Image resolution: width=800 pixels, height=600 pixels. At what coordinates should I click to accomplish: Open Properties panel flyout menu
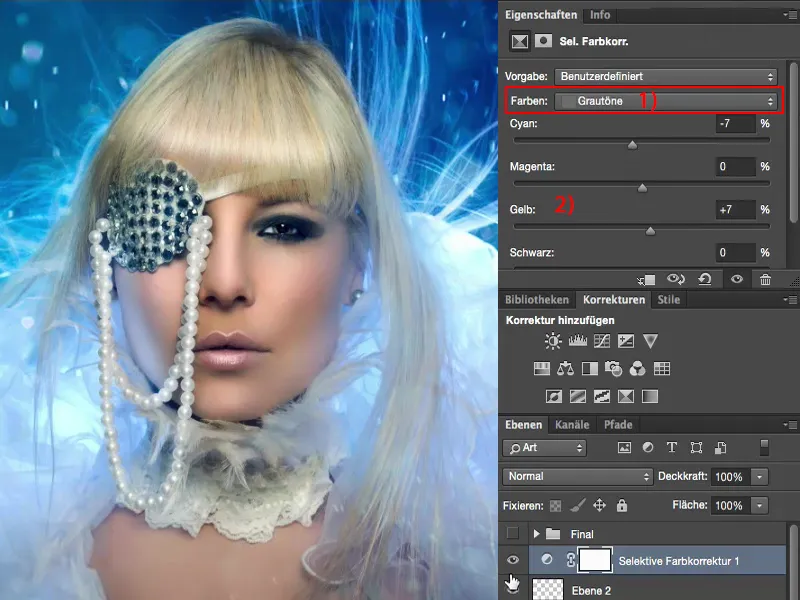click(x=790, y=15)
